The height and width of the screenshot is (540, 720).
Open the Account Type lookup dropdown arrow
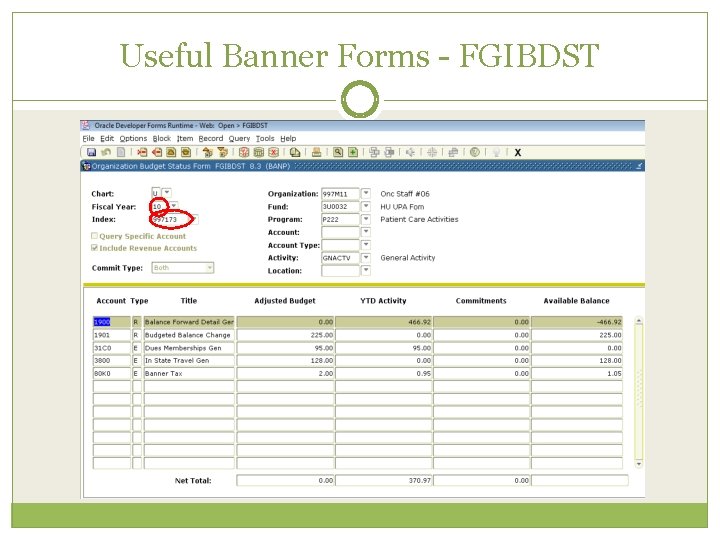pyautogui.click(x=366, y=245)
